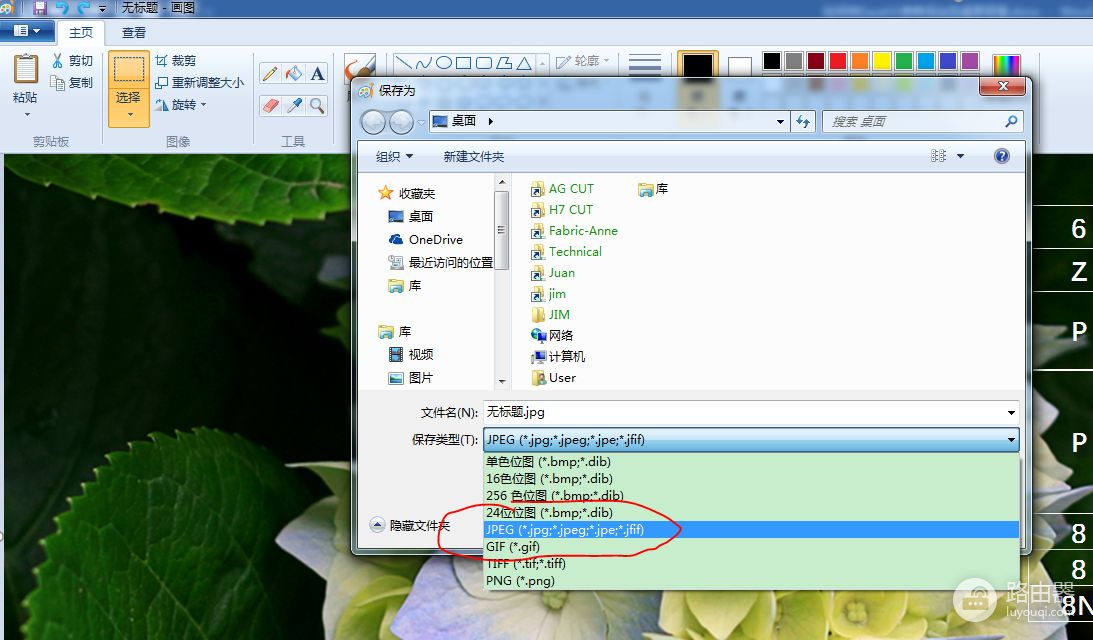Viewport: 1093px width, 640px height.
Task: Select 视频 library in navigation pane
Action: 411,354
